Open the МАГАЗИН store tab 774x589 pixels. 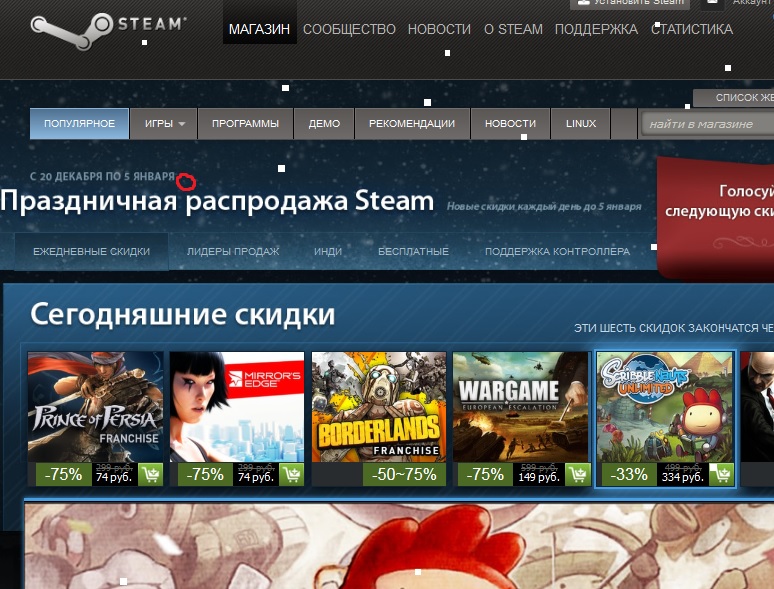(x=260, y=29)
